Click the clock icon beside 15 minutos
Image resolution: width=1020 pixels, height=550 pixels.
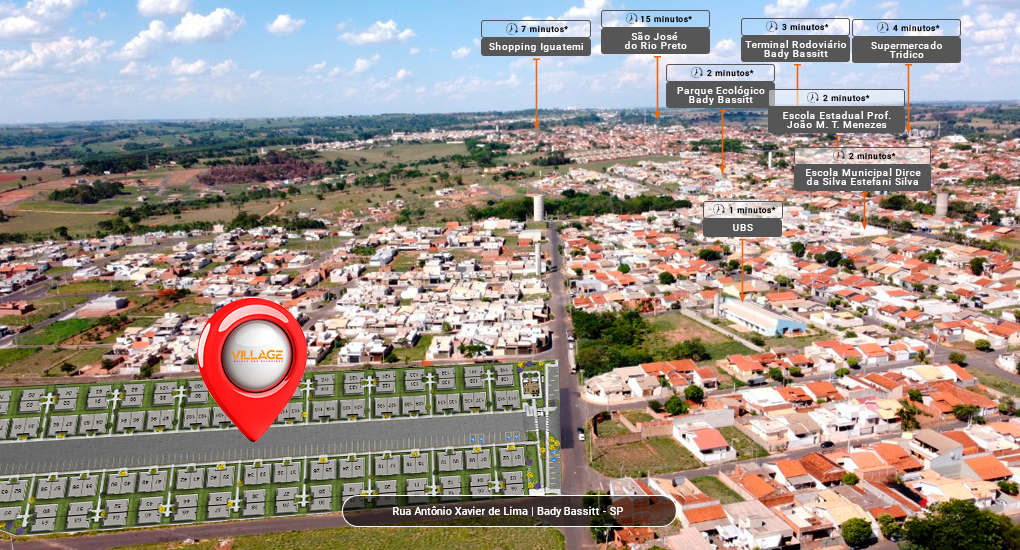pyautogui.click(x=632, y=18)
